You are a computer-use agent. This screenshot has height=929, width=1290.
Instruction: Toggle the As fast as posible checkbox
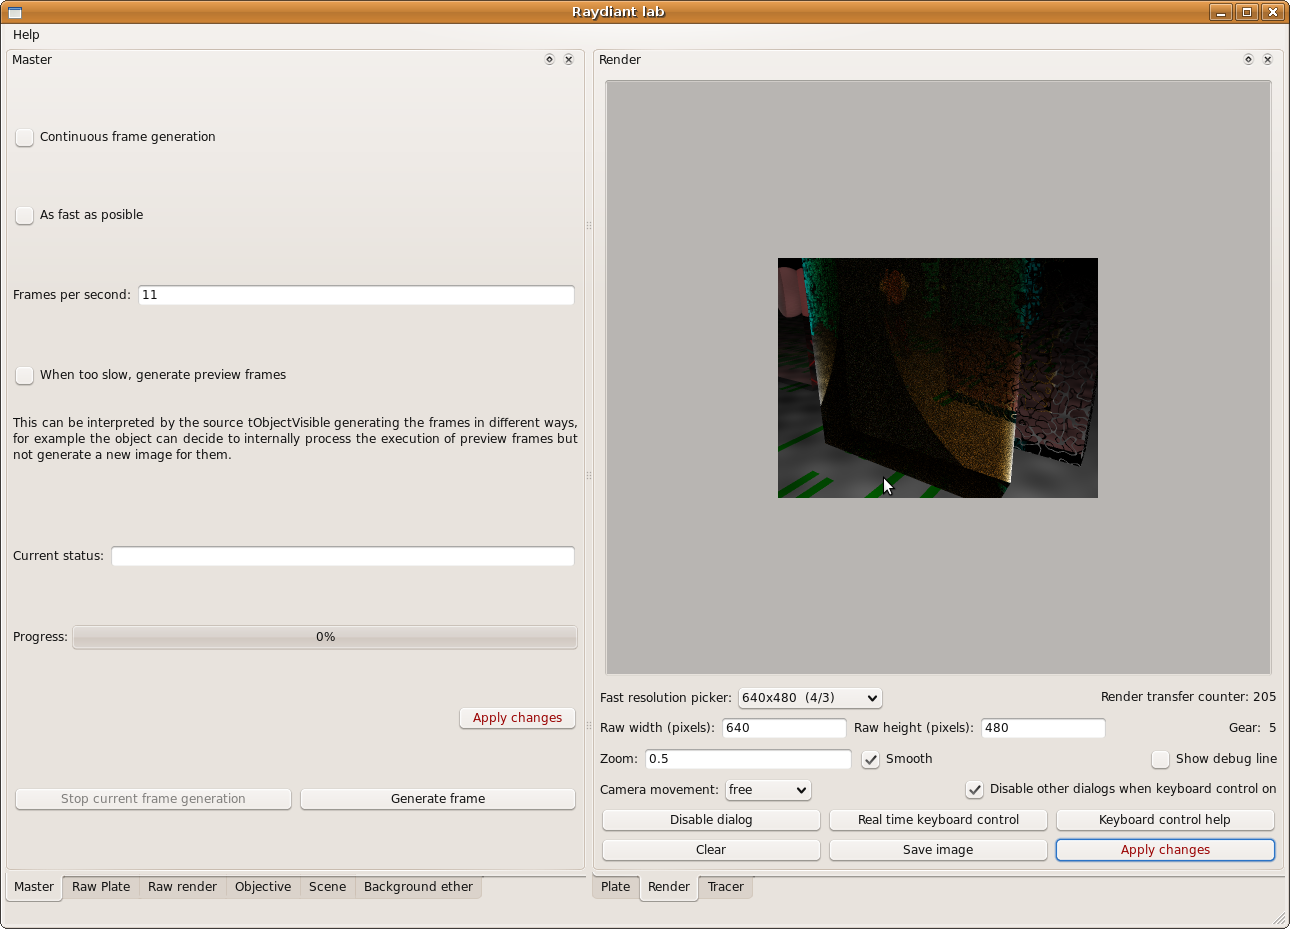(x=25, y=216)
